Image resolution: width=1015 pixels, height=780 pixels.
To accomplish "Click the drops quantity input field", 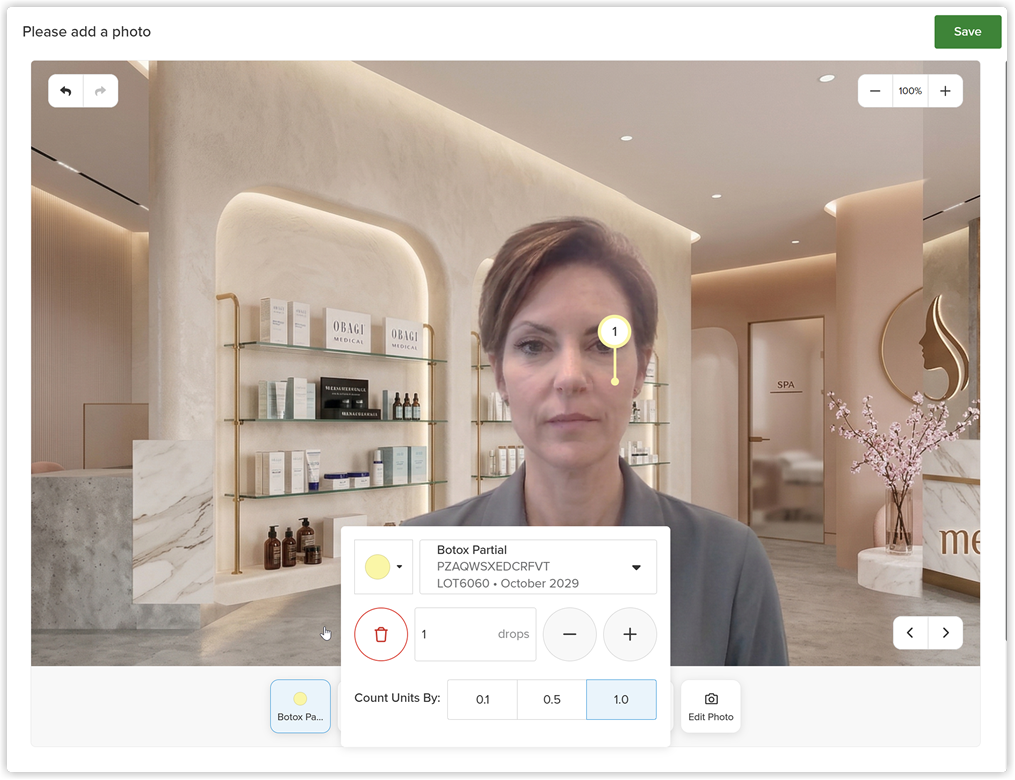I will pyautogui.click(x=475, y=634).
